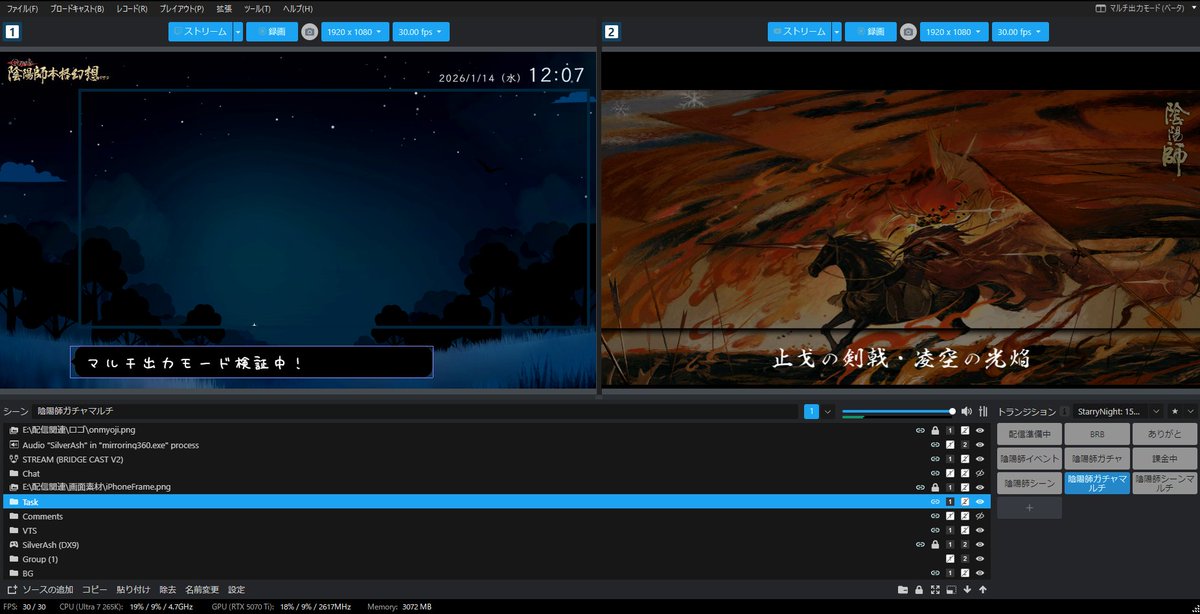
Task: Click the scene name field 陰陽師ガチャマルチ
Action: pyautogui.click(x=417, y=411)
